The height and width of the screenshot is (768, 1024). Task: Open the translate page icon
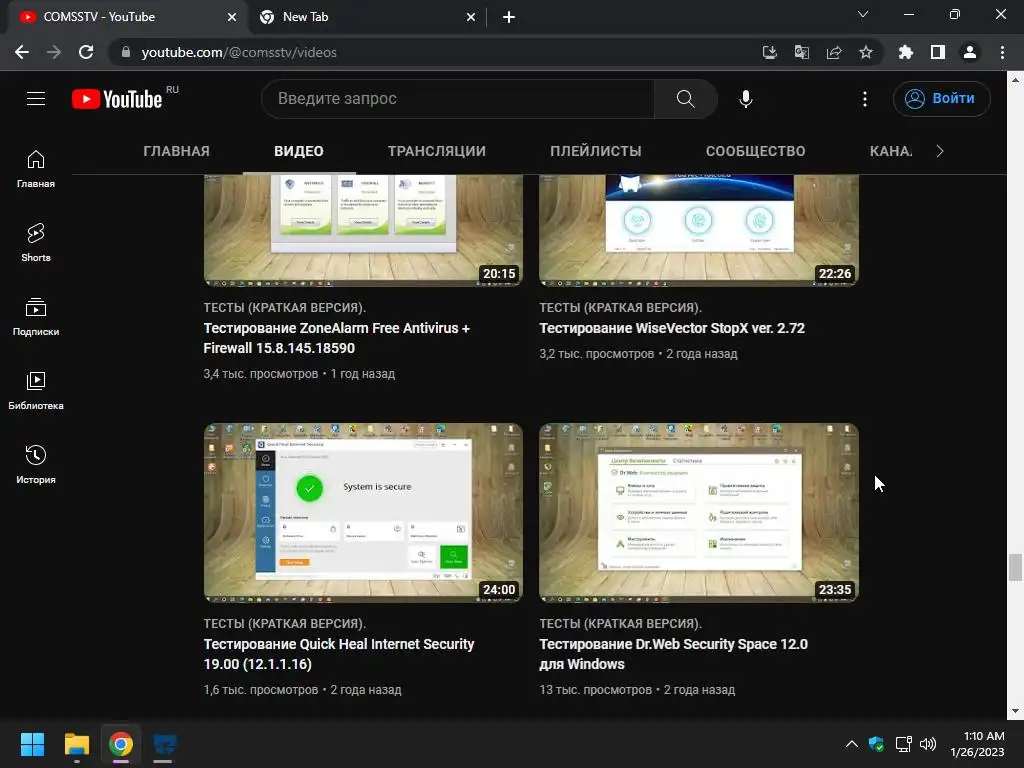click(801, 52)
